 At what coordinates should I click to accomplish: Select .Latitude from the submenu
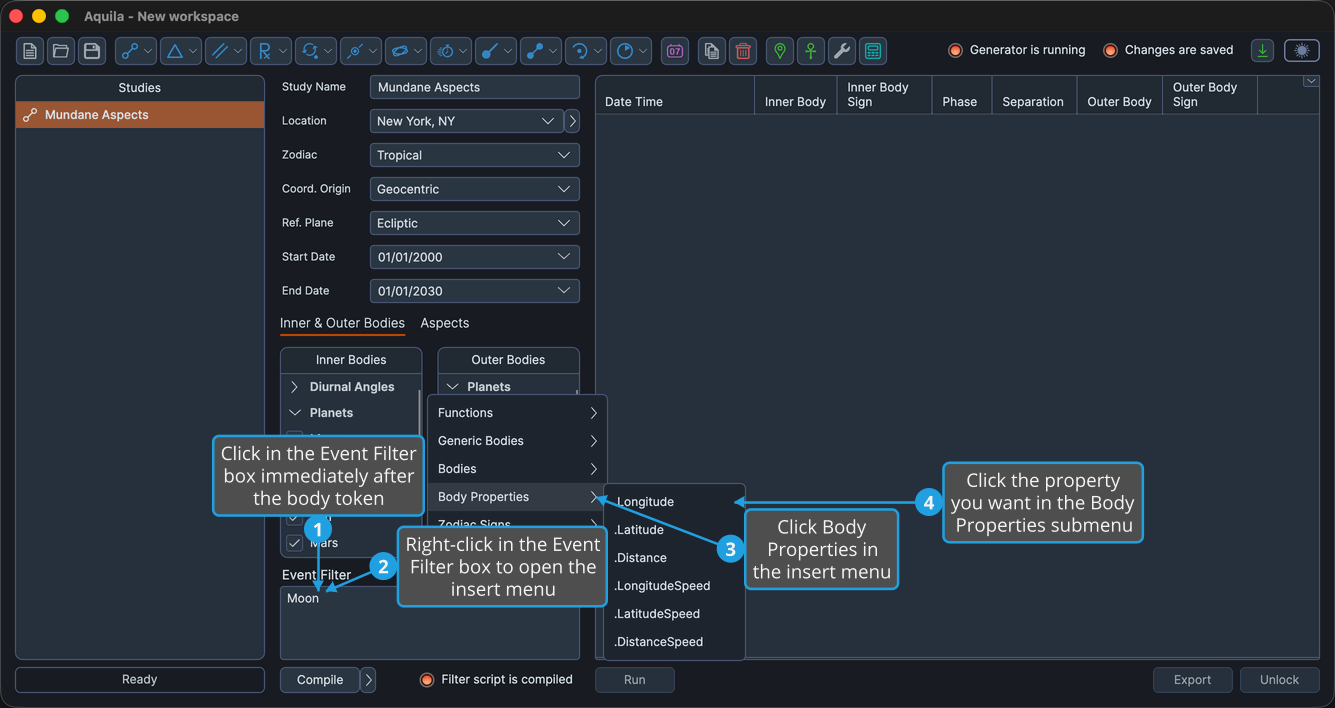pyautogui.click(x=675, y=530)
